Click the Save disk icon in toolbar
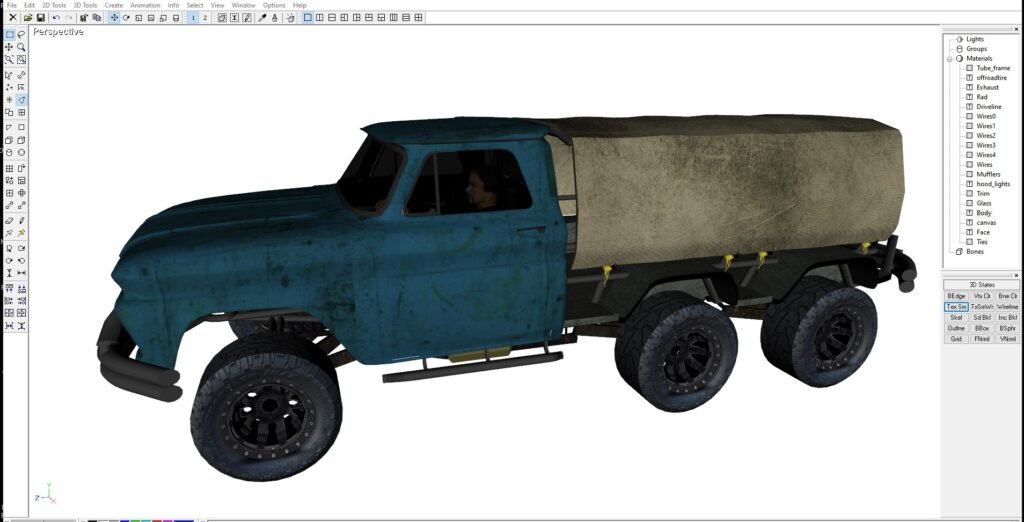This screenshot has height=522, width=1024. click(40, 18)
